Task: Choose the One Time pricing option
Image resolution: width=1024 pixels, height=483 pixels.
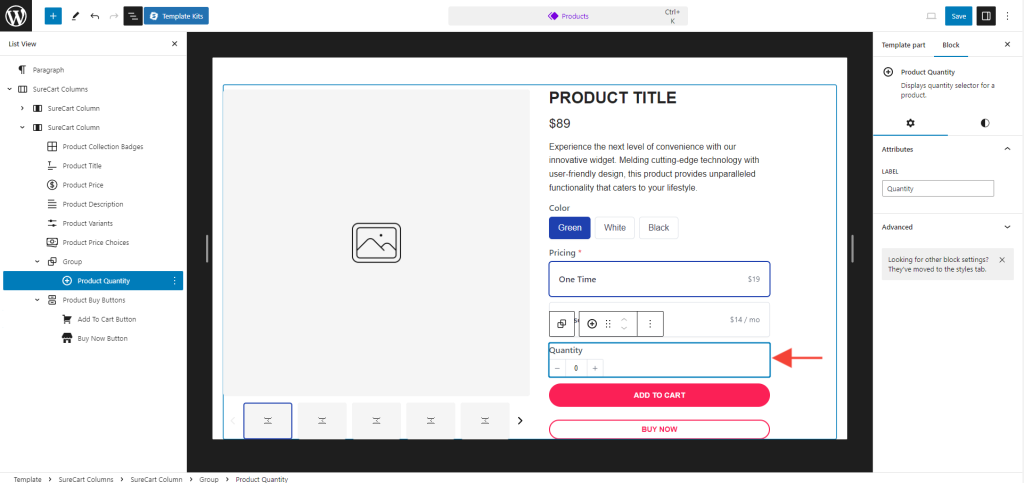Action: coord(659,279)
